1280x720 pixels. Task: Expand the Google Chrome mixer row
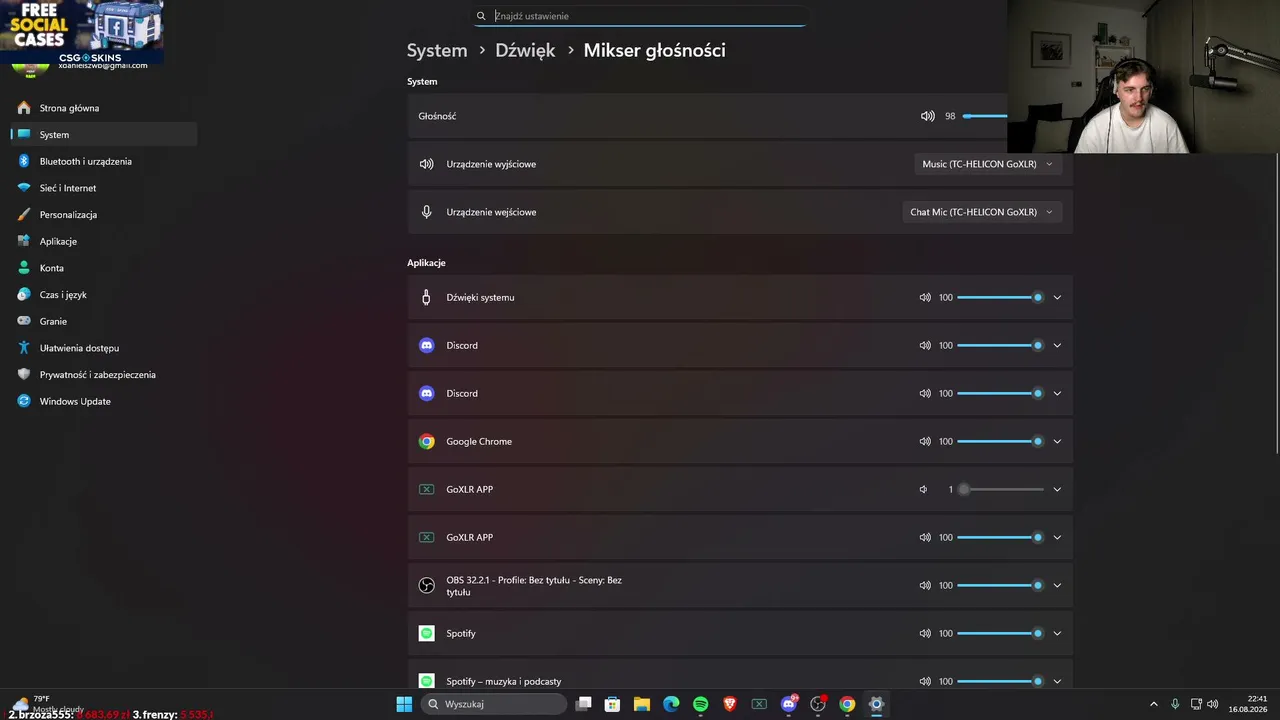[1057, 441]
